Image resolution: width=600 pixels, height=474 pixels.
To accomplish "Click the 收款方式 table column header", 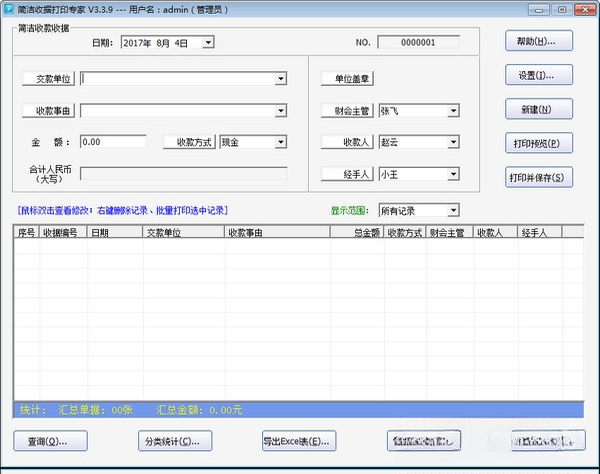I will (x=405, y=232).
